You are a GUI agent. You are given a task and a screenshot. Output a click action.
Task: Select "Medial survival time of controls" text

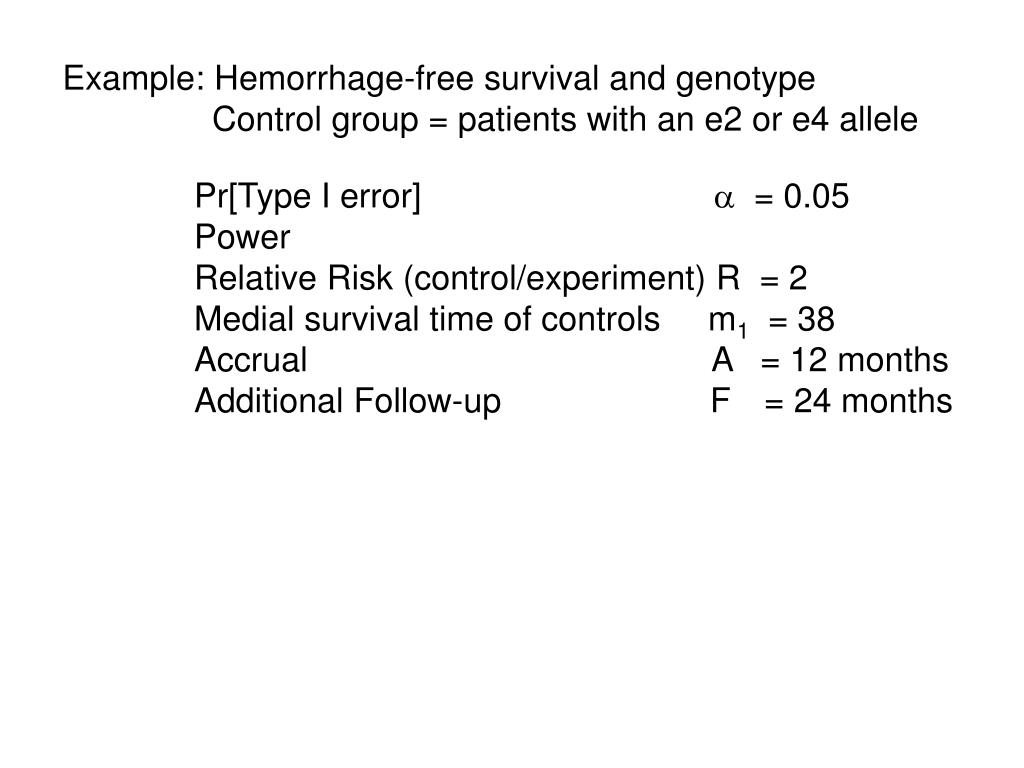[x=421, y=320]
